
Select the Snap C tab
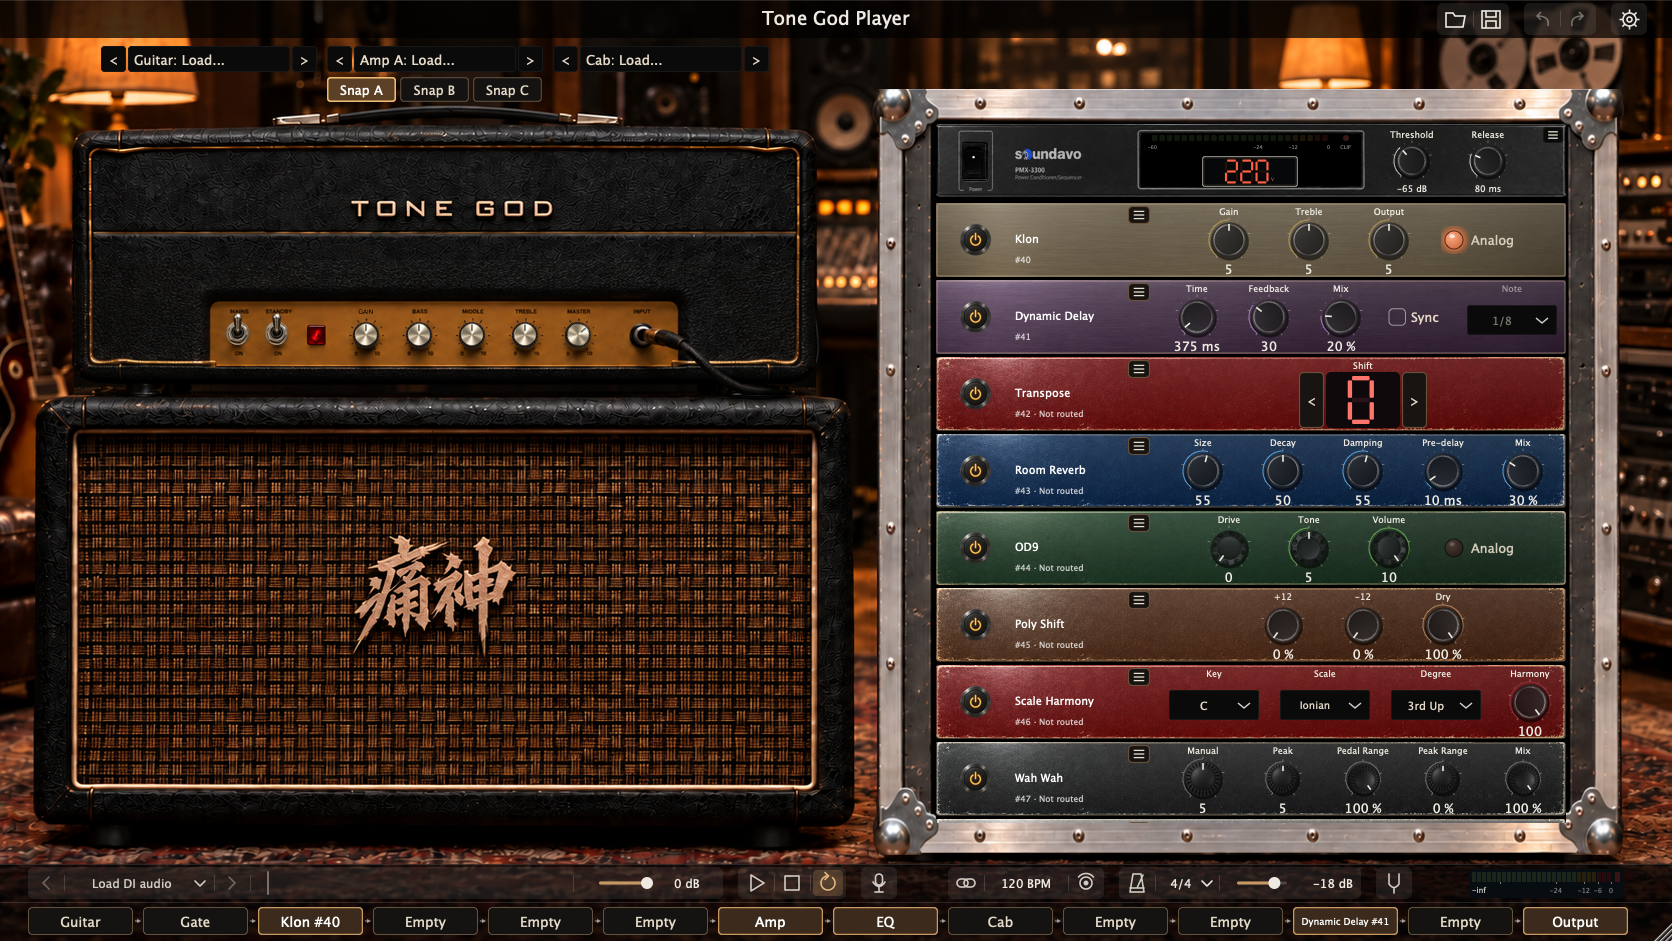pos(507,90)
